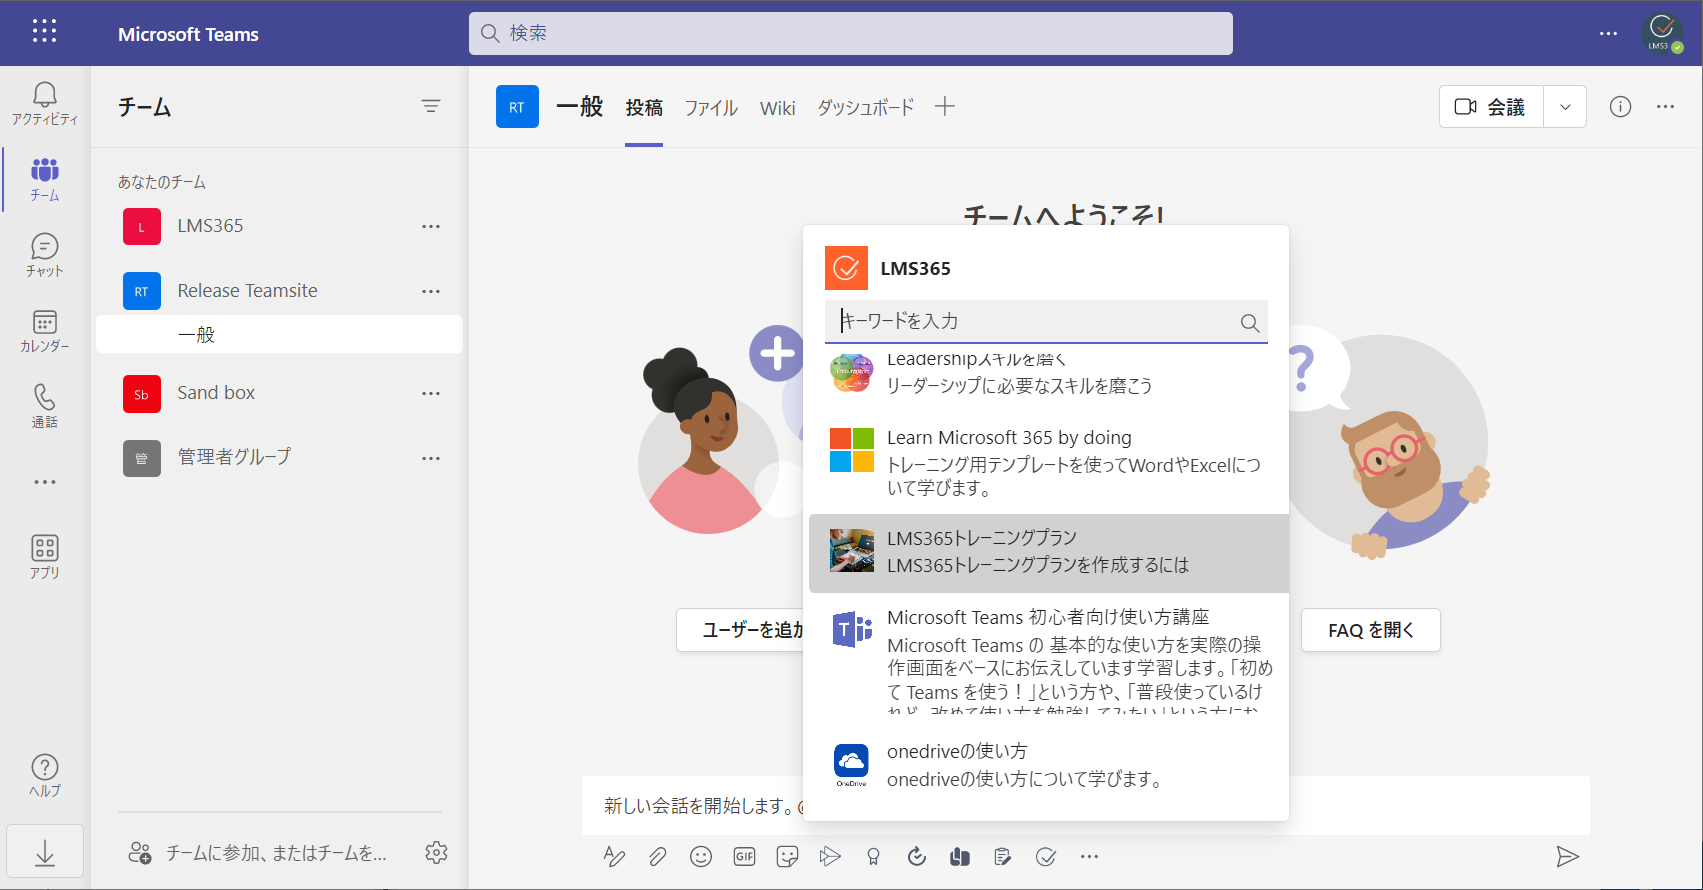
Task: Open Chat in the left rail
Action: [44, 255]
